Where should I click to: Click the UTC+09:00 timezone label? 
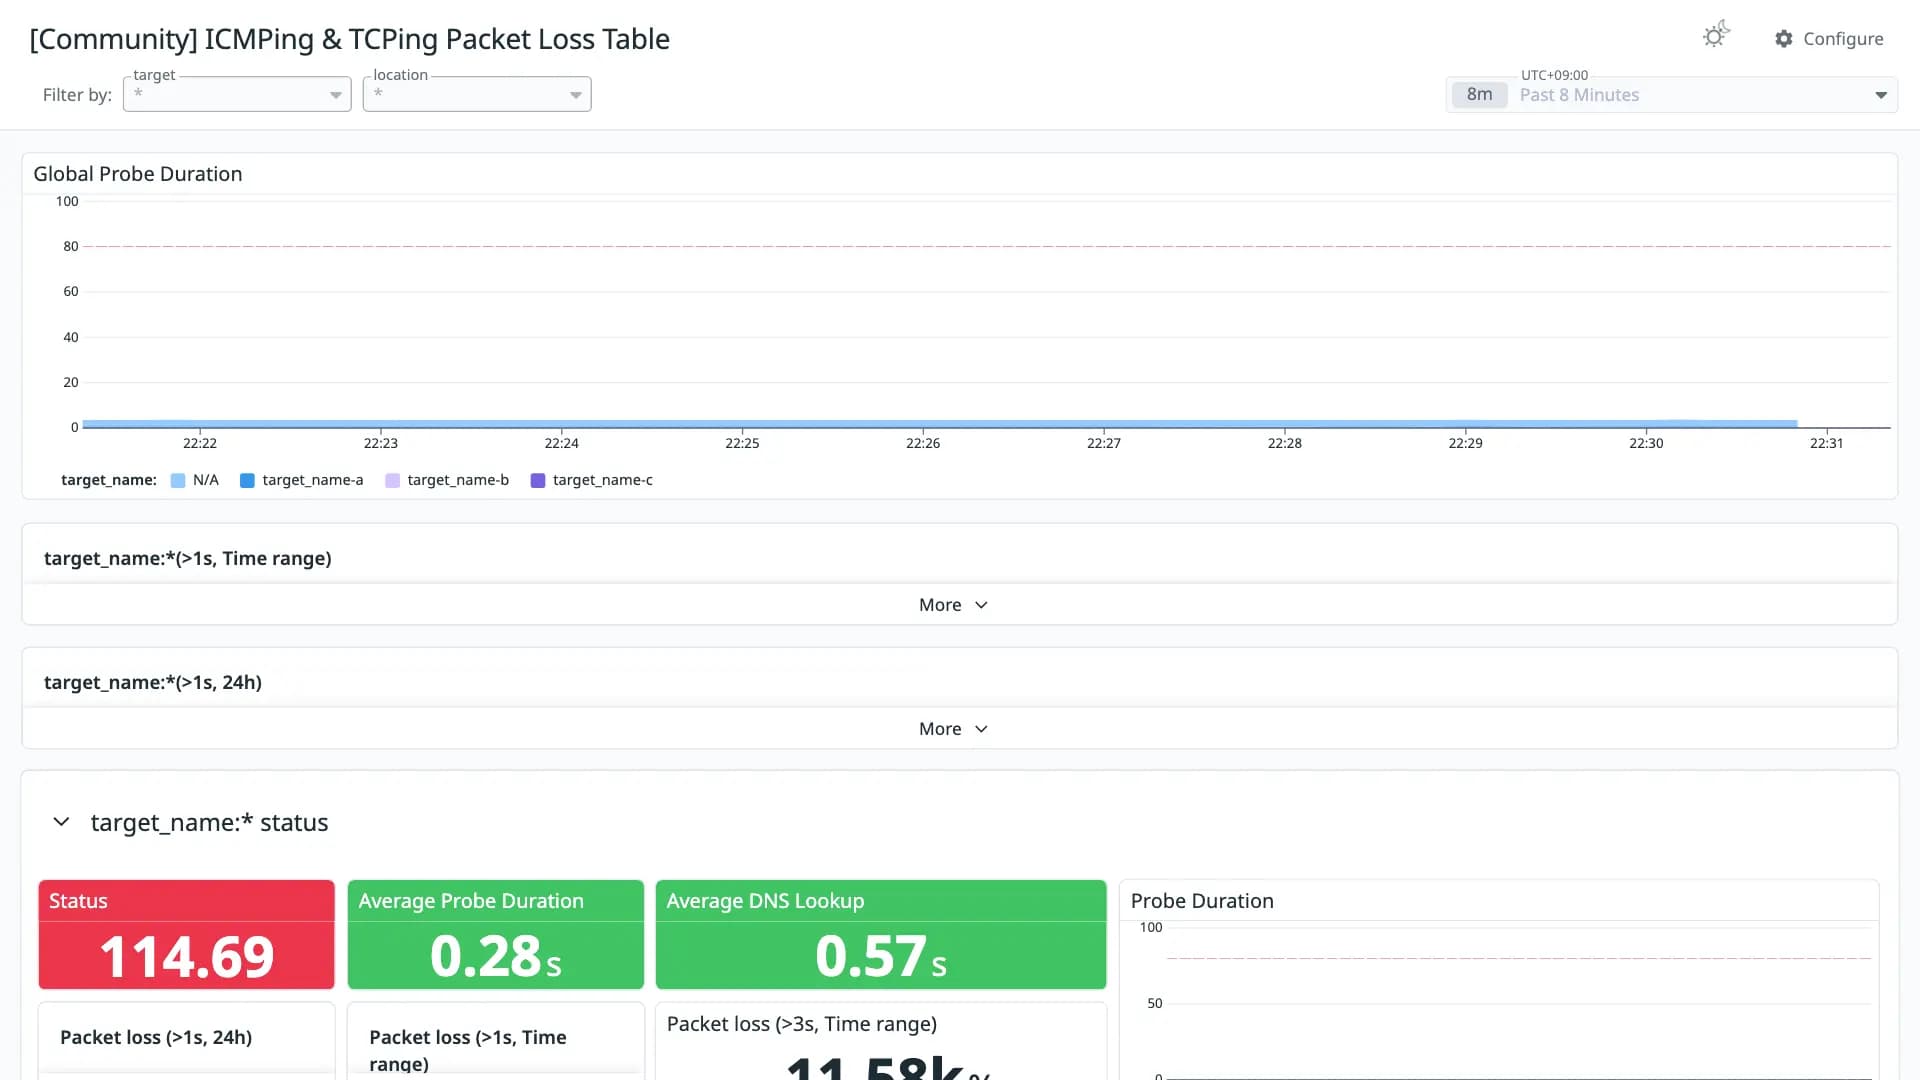point(1554,75)
